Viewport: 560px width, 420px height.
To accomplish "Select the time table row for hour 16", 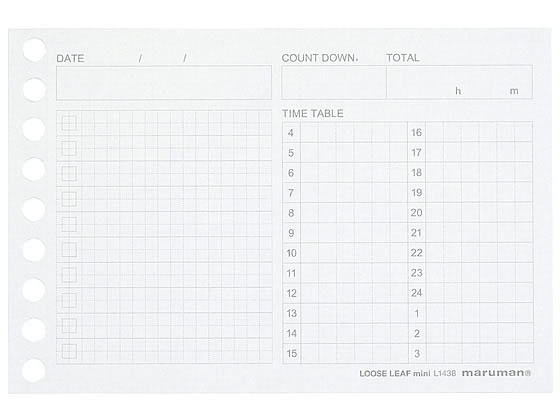I will pos(471,132).
